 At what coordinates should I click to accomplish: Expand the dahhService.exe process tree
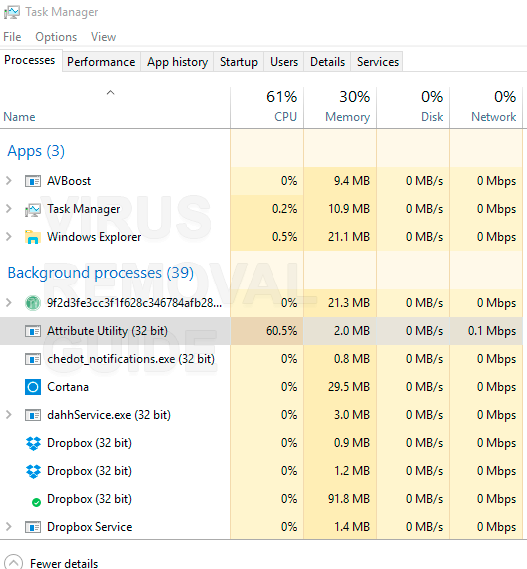[9, 414]
